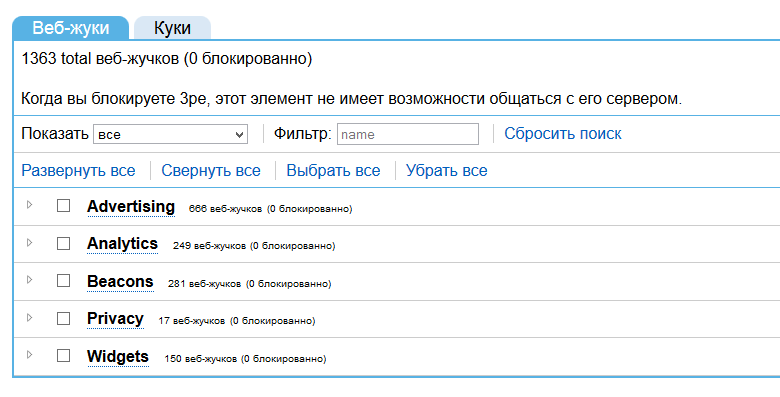Click the '249 веб-жучков' count text
The width and height of the screenshot is (780, 397).
point(209,246)
